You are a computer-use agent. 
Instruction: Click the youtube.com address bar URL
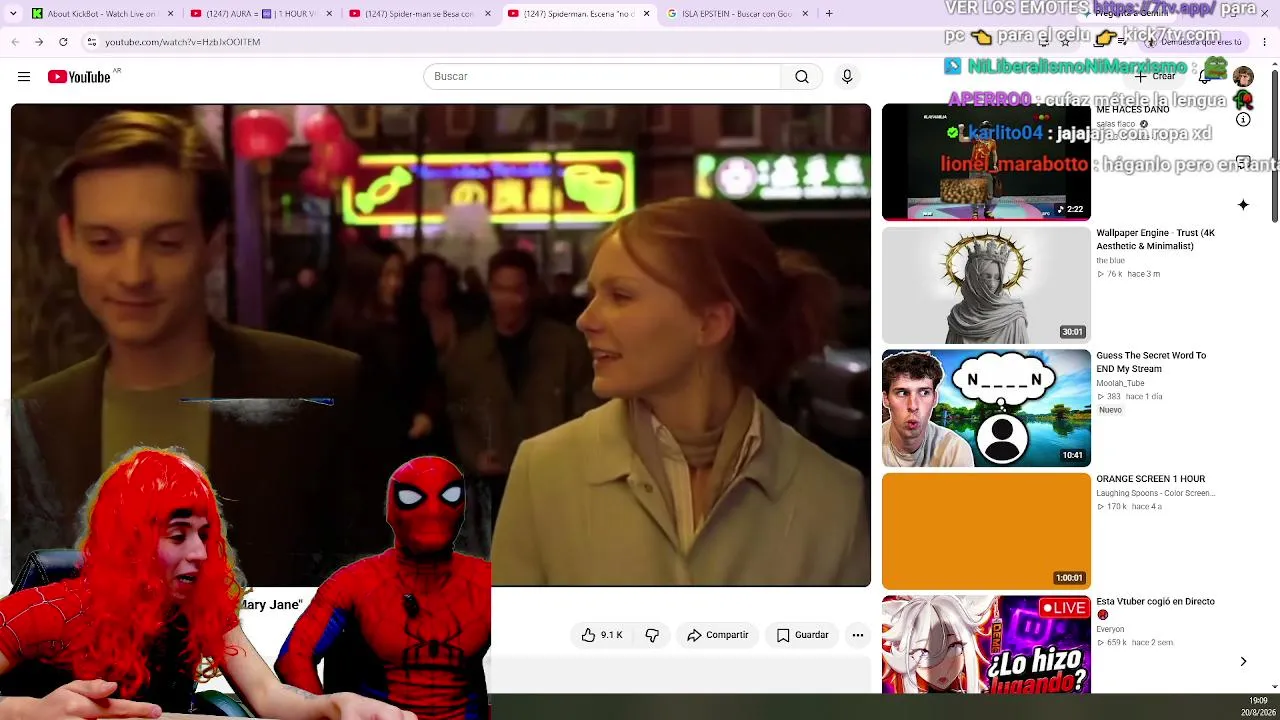(183, 42)
